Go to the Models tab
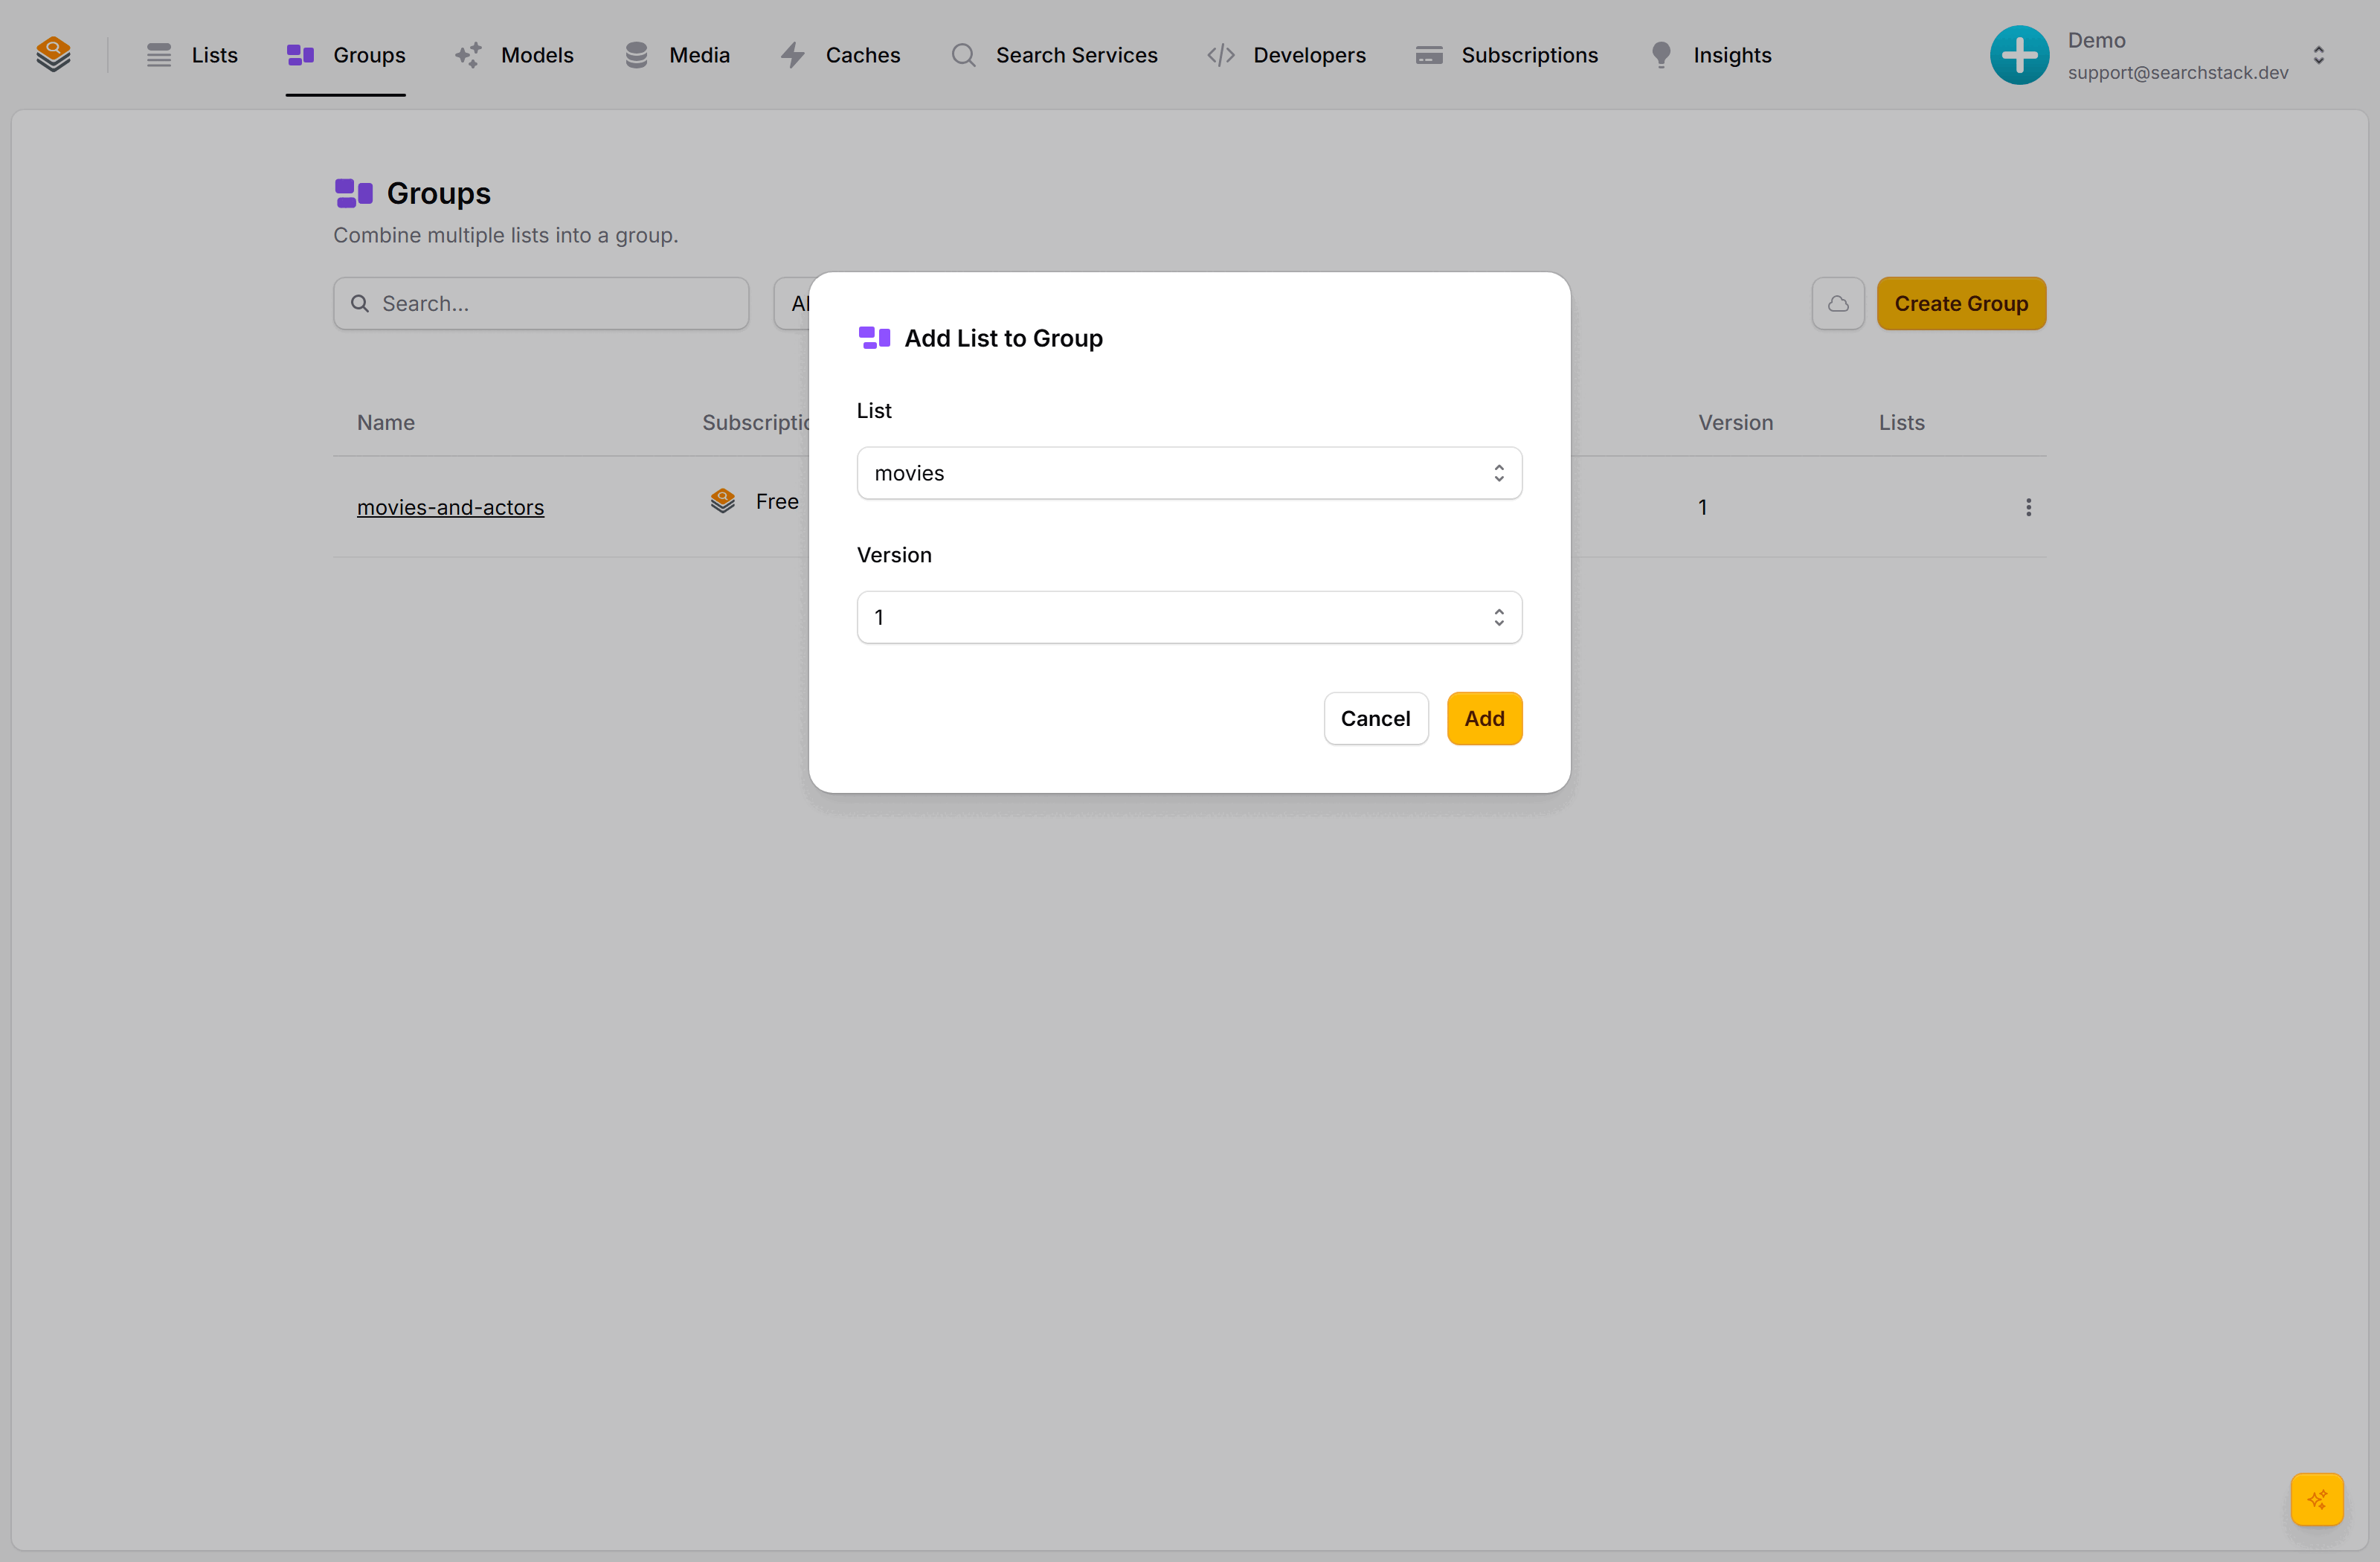 [x=514, y=55]
